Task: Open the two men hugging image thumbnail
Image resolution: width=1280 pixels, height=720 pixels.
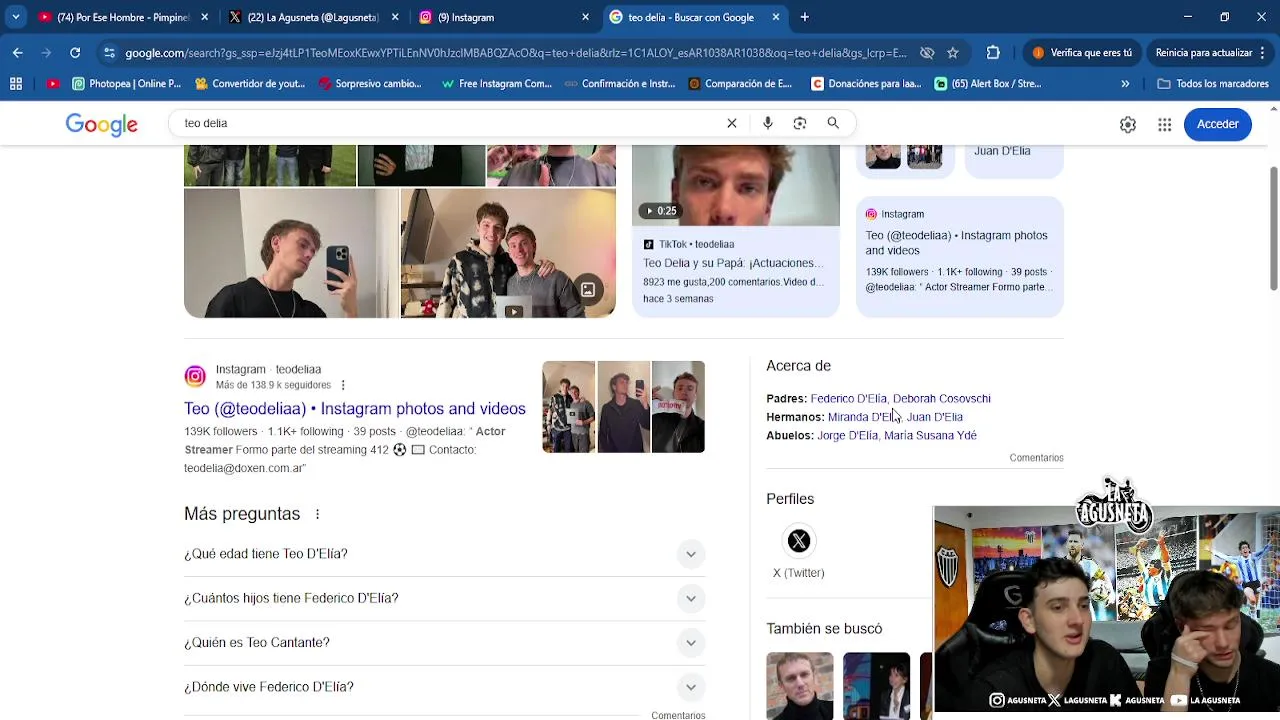Action: pos(508,253)
